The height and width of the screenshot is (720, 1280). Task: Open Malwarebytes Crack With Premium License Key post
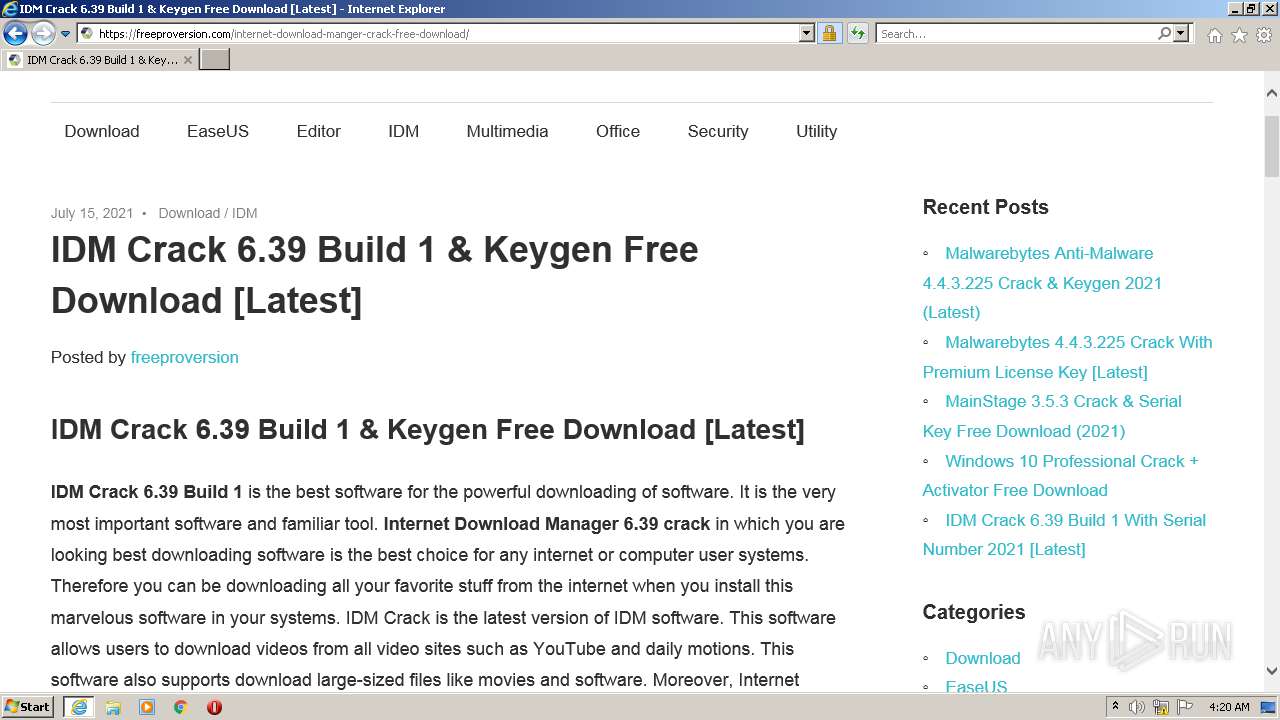pos(1067,357)
